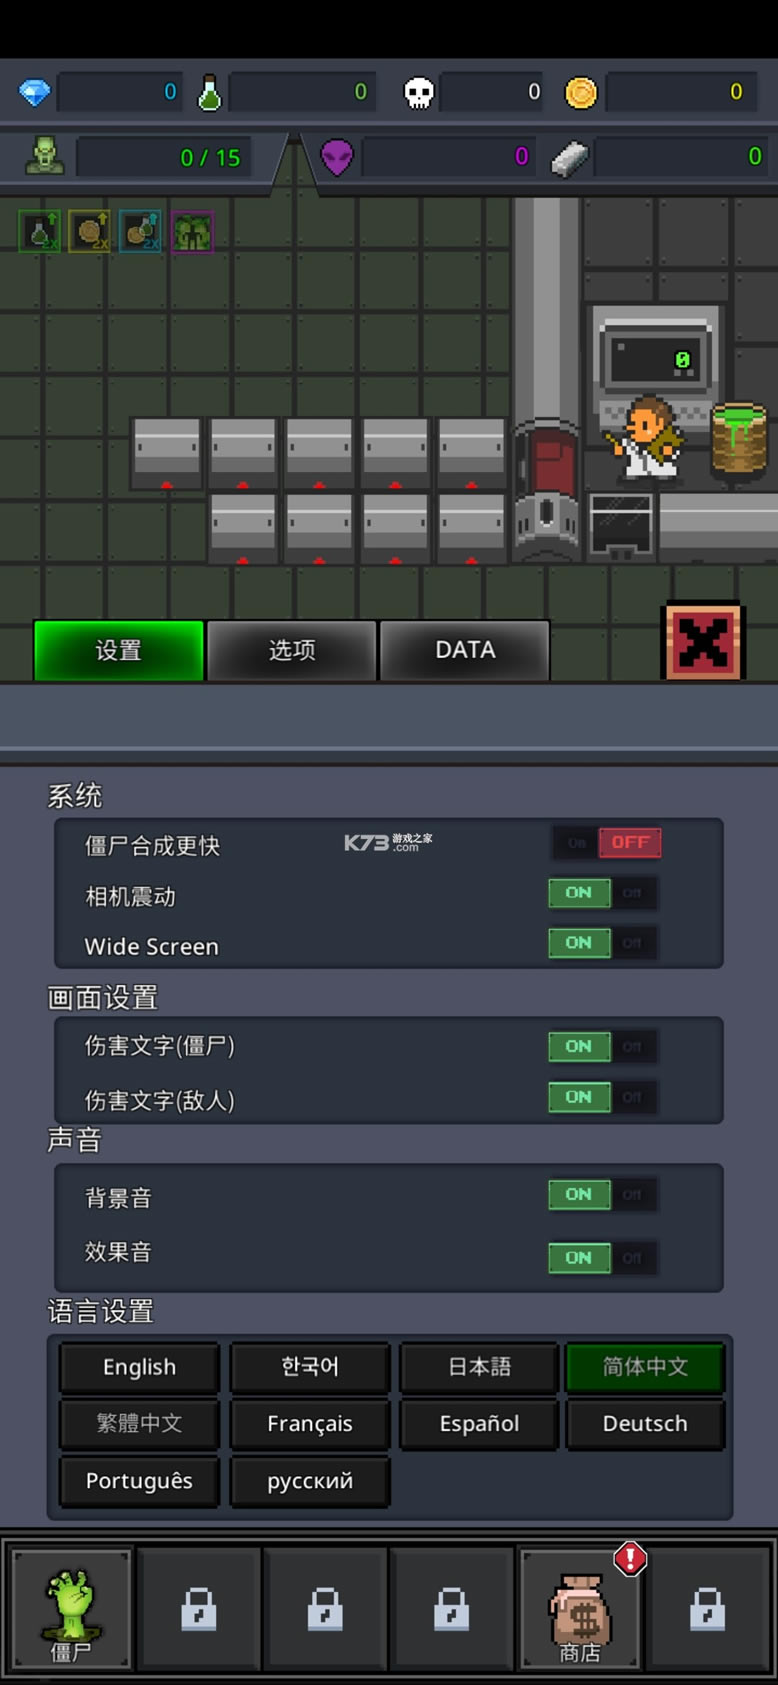Switch to the DATA tab

[465, 651]
